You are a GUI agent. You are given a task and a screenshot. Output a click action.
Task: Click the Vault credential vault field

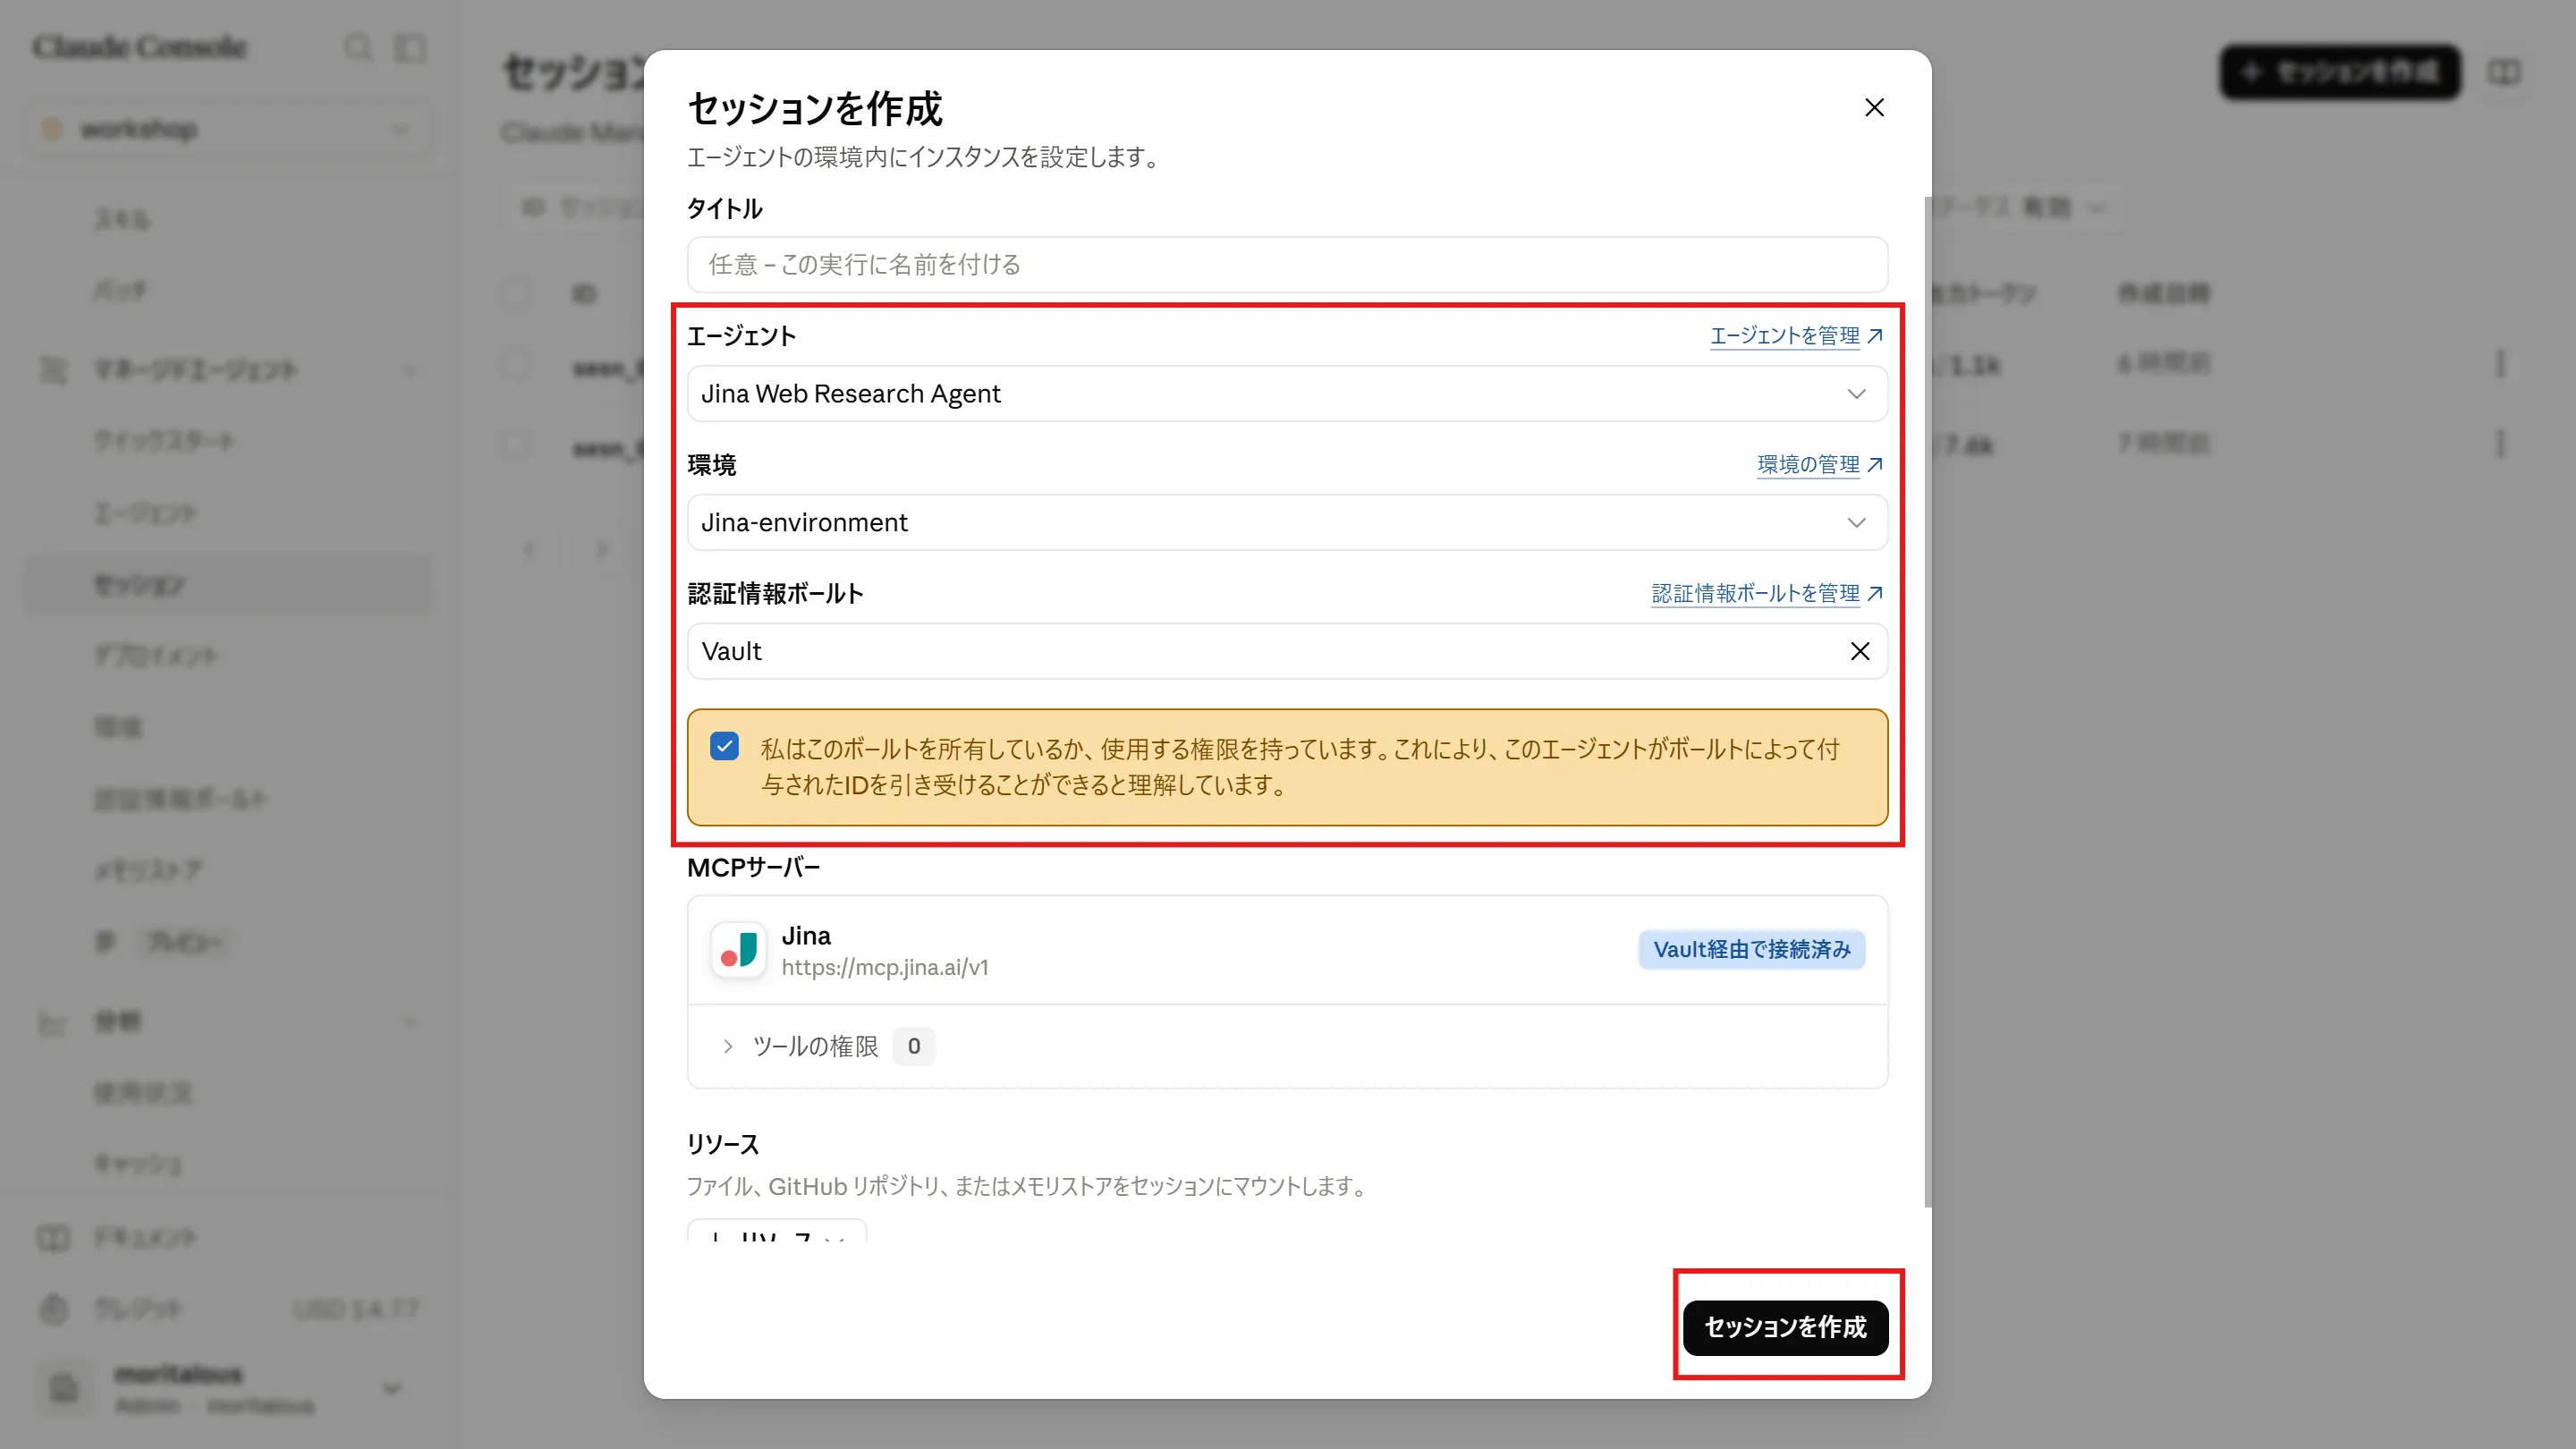1287,651
